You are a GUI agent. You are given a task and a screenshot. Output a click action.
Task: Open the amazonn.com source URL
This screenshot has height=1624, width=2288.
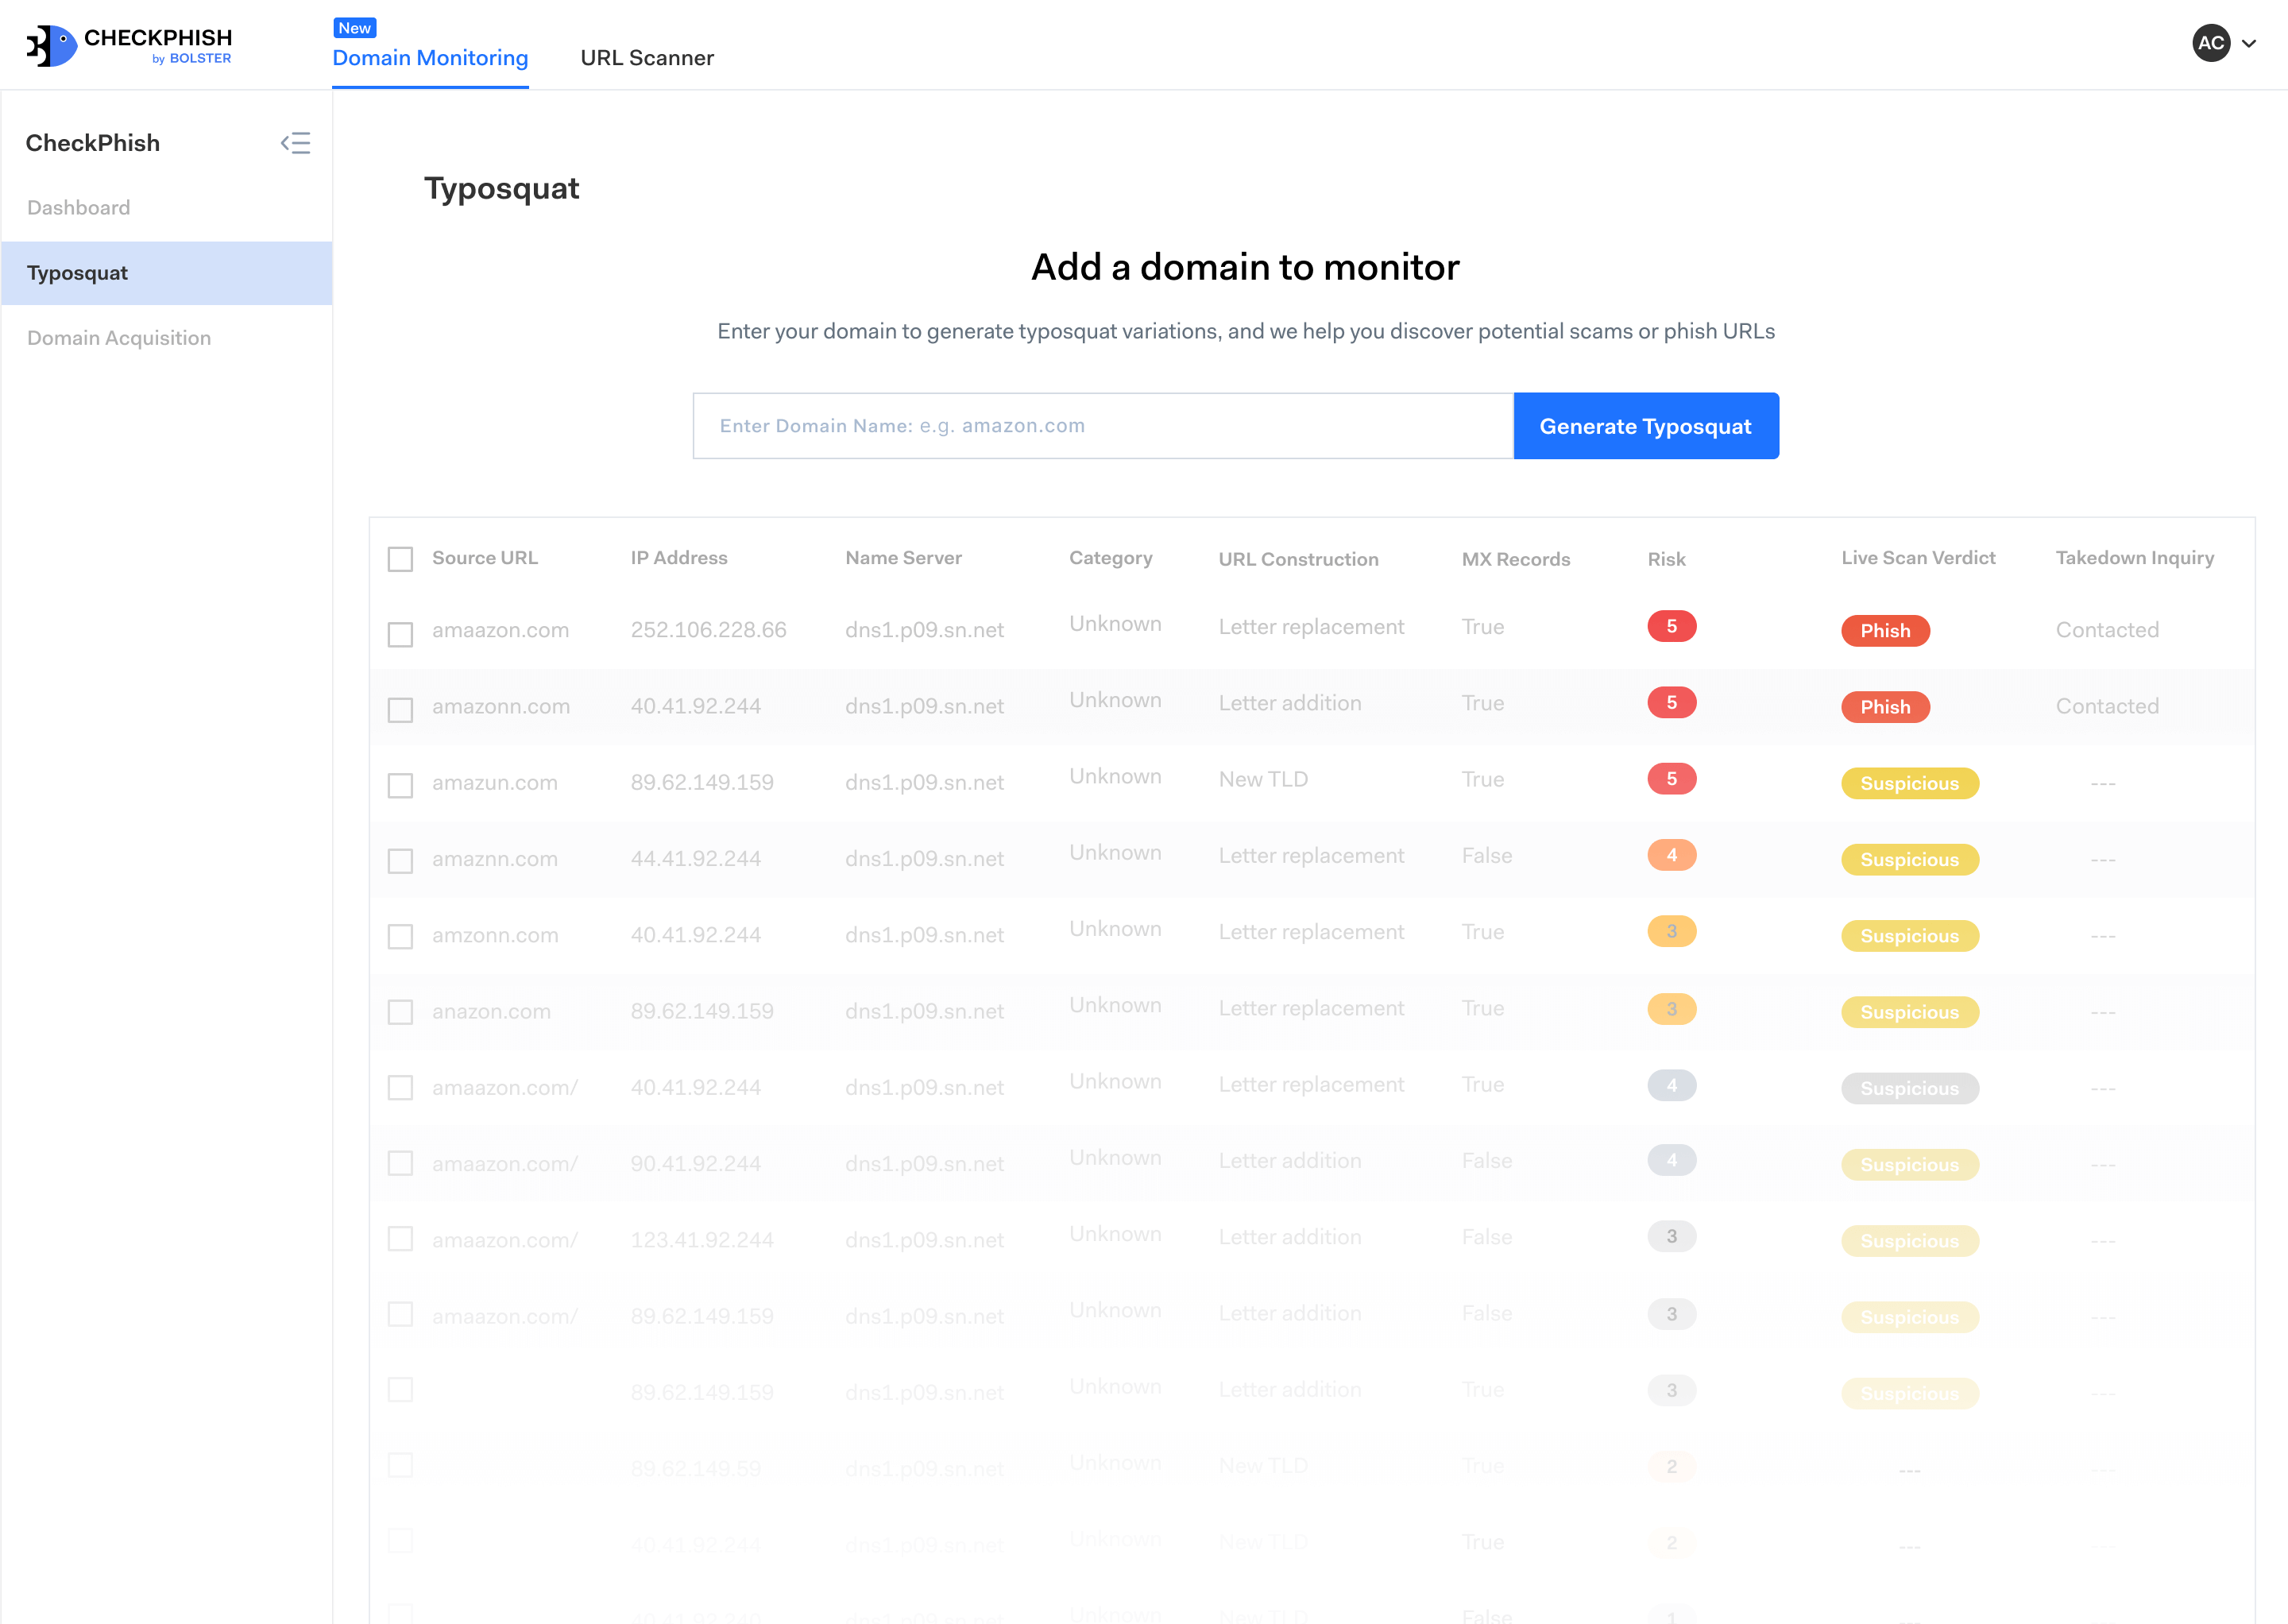coord(501,706)
